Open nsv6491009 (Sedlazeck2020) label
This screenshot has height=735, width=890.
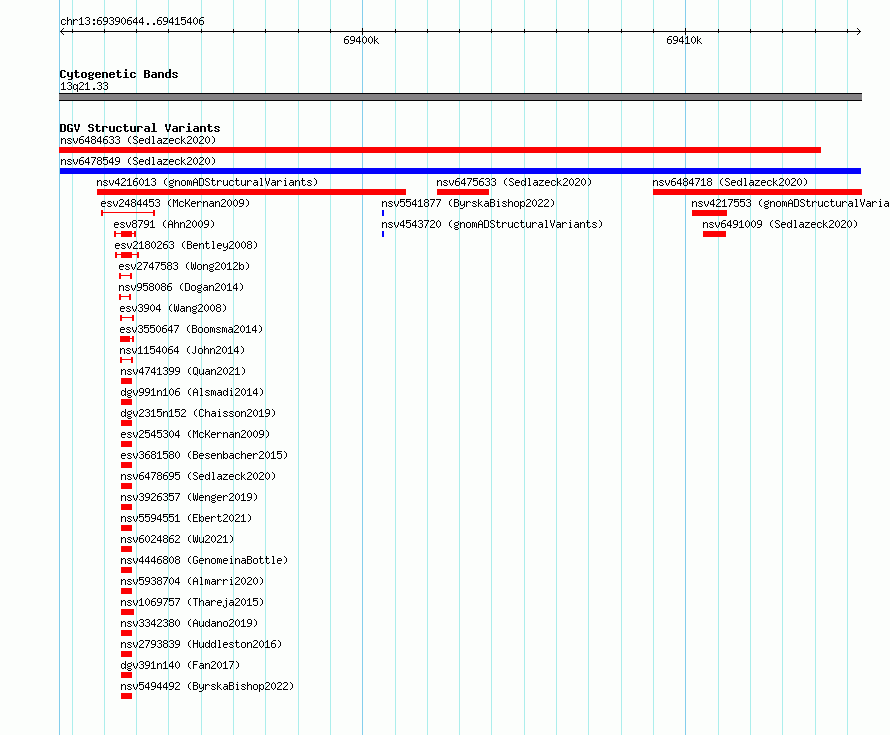click(780, 224)
